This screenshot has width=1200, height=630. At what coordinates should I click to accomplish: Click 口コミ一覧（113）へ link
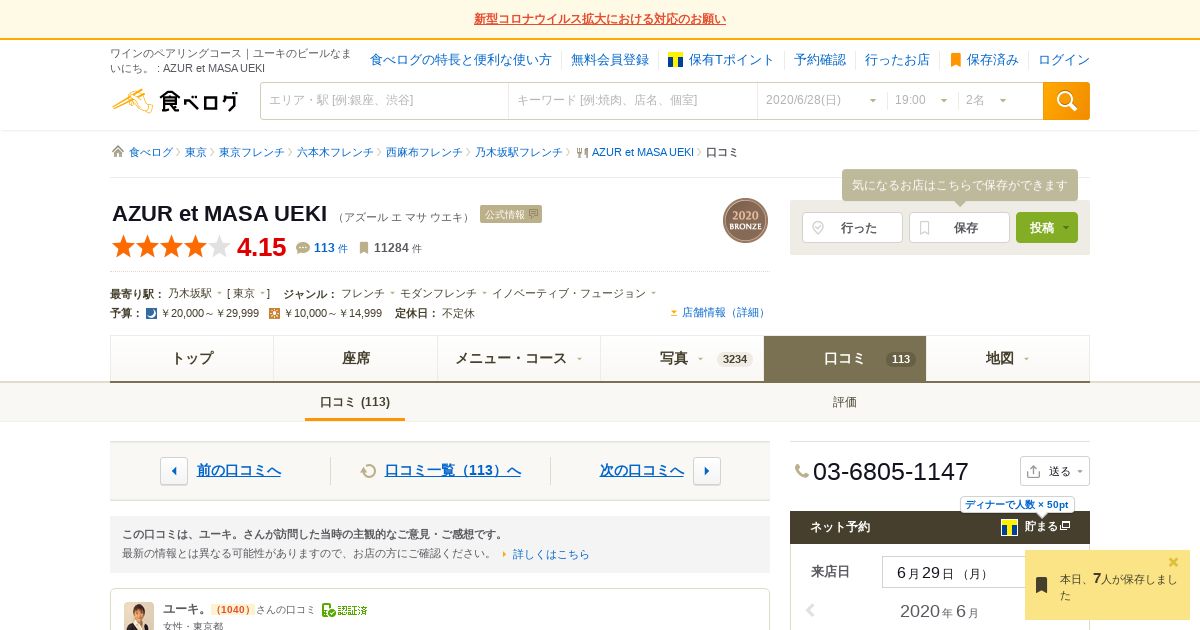[453, 470]
